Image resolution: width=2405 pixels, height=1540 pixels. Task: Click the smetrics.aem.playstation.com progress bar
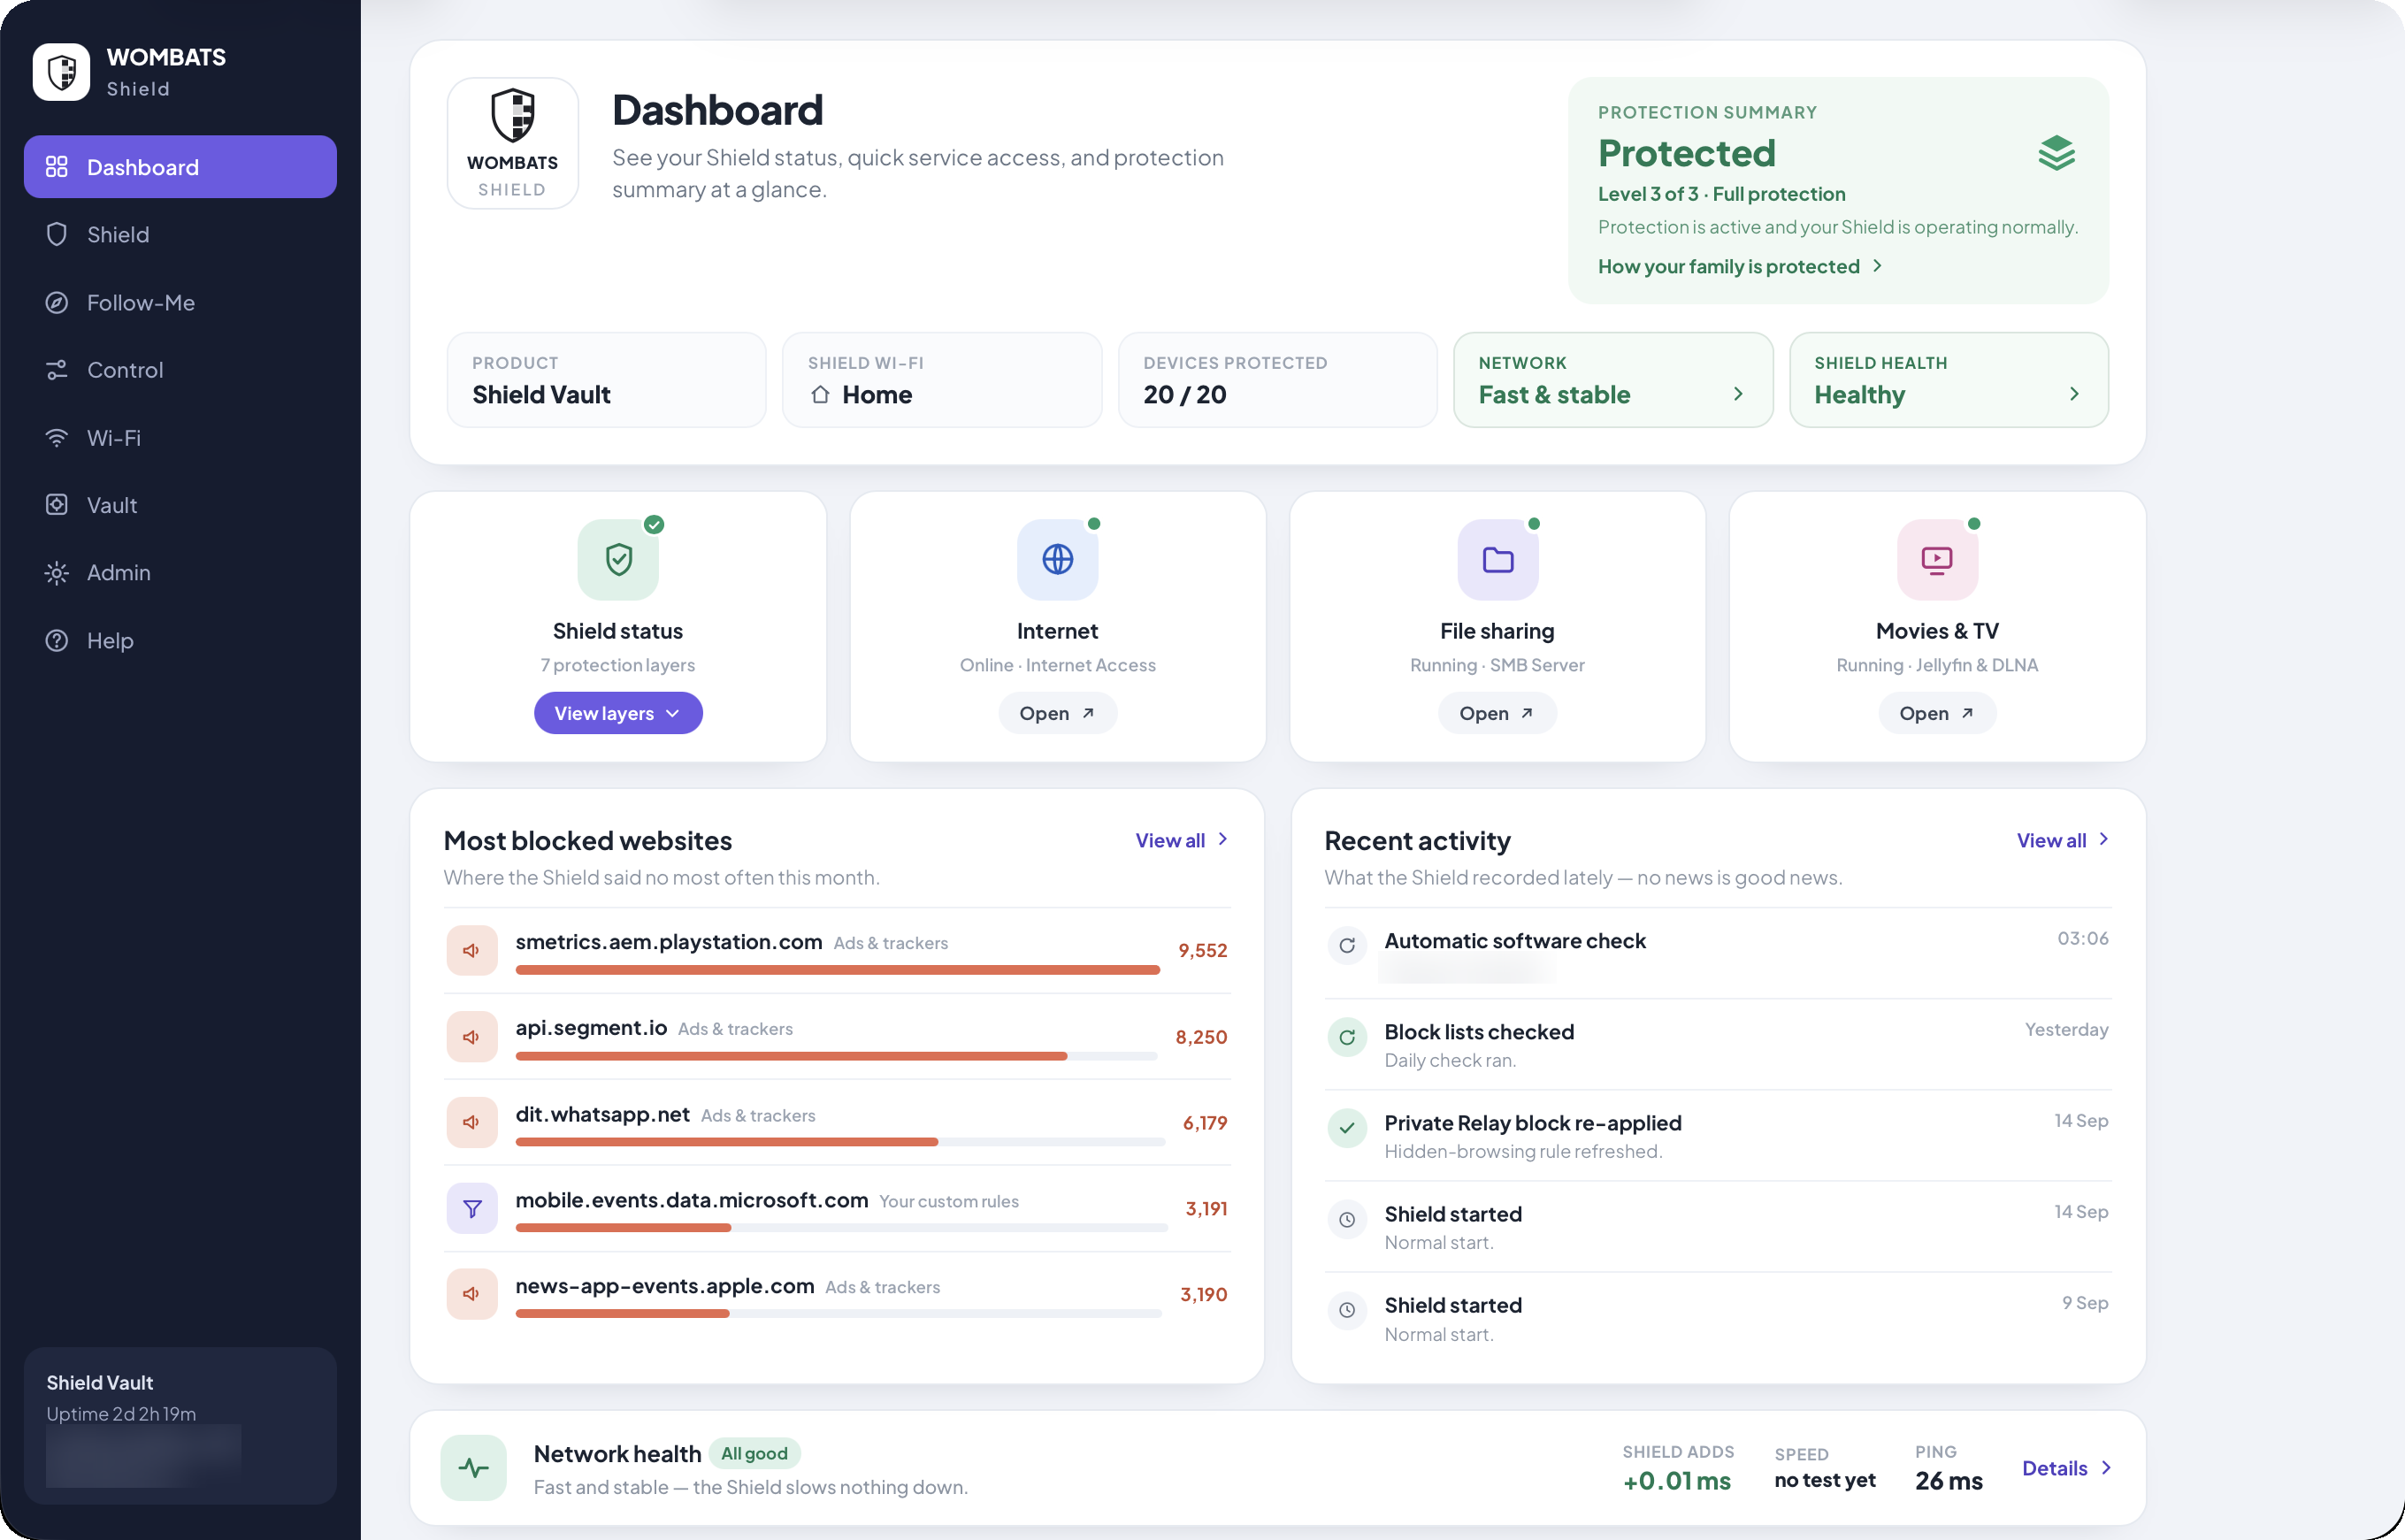[x=838, y=970]
